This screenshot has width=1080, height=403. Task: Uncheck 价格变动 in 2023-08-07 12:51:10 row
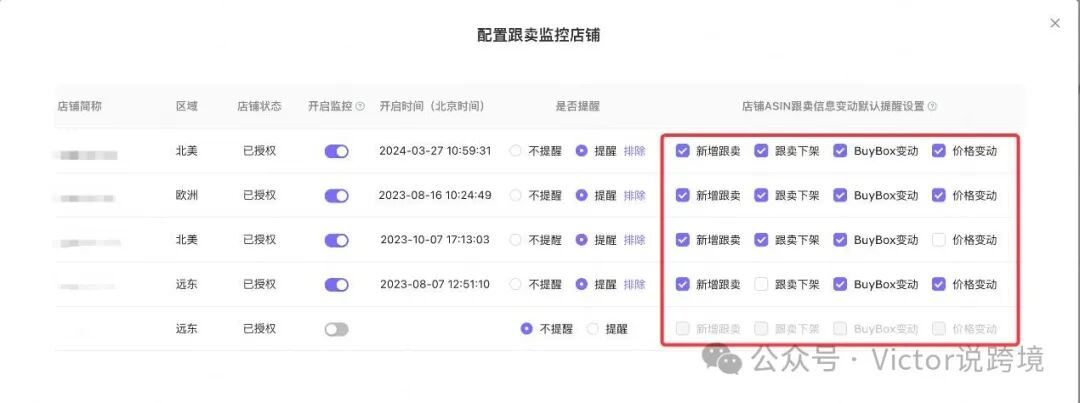pos(939,284)
